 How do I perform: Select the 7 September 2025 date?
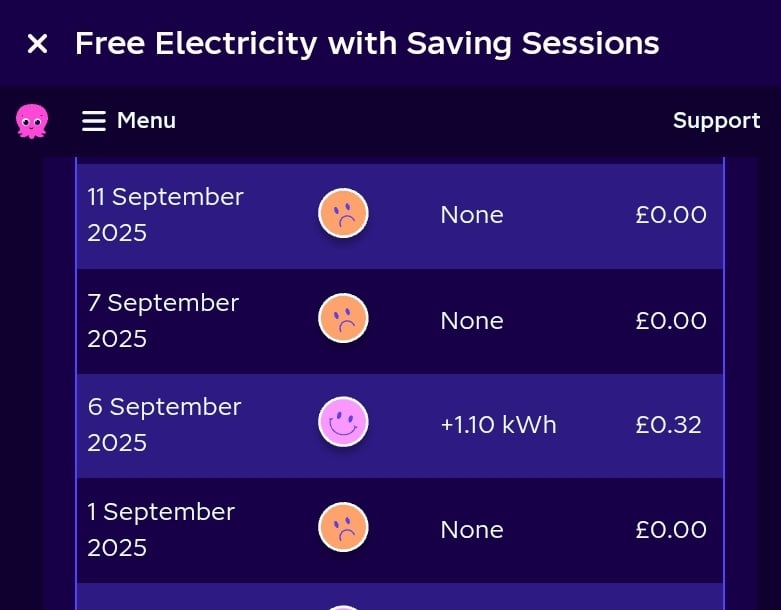pyautogui.click(x=163, y=320)
